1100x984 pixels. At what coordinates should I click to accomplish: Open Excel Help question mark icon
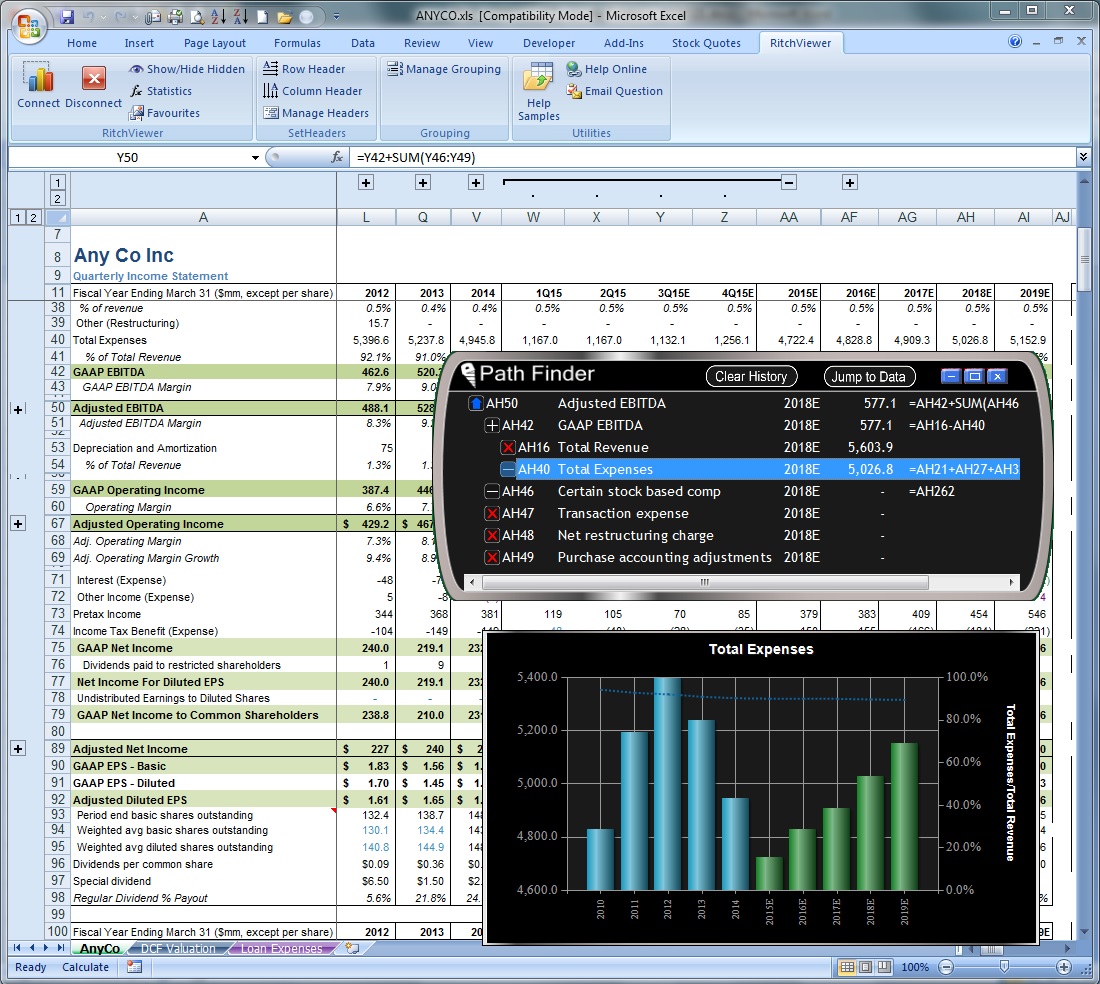pyautogui.click(x=1015, y=41)
